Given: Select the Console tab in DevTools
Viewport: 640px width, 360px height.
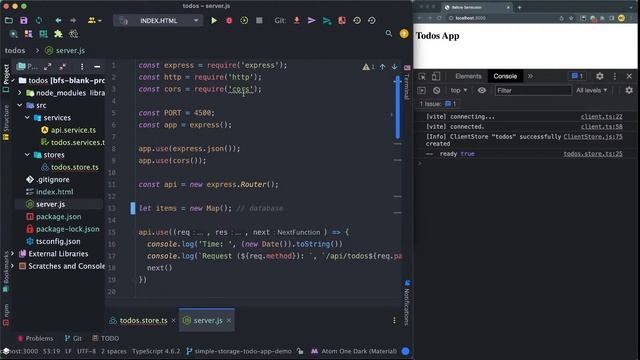Looking at the screenshot, I should tap(505, 76).
